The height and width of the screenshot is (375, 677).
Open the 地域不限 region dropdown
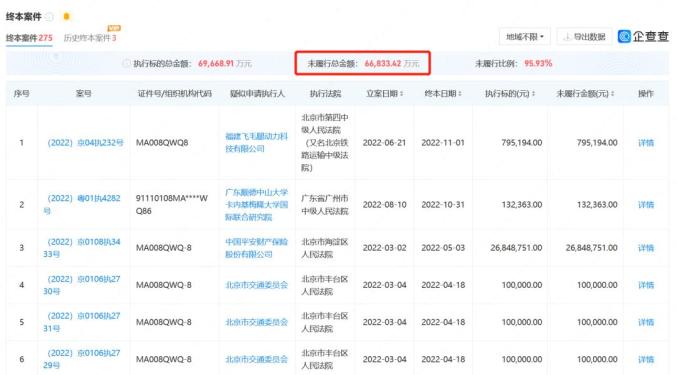525,37
